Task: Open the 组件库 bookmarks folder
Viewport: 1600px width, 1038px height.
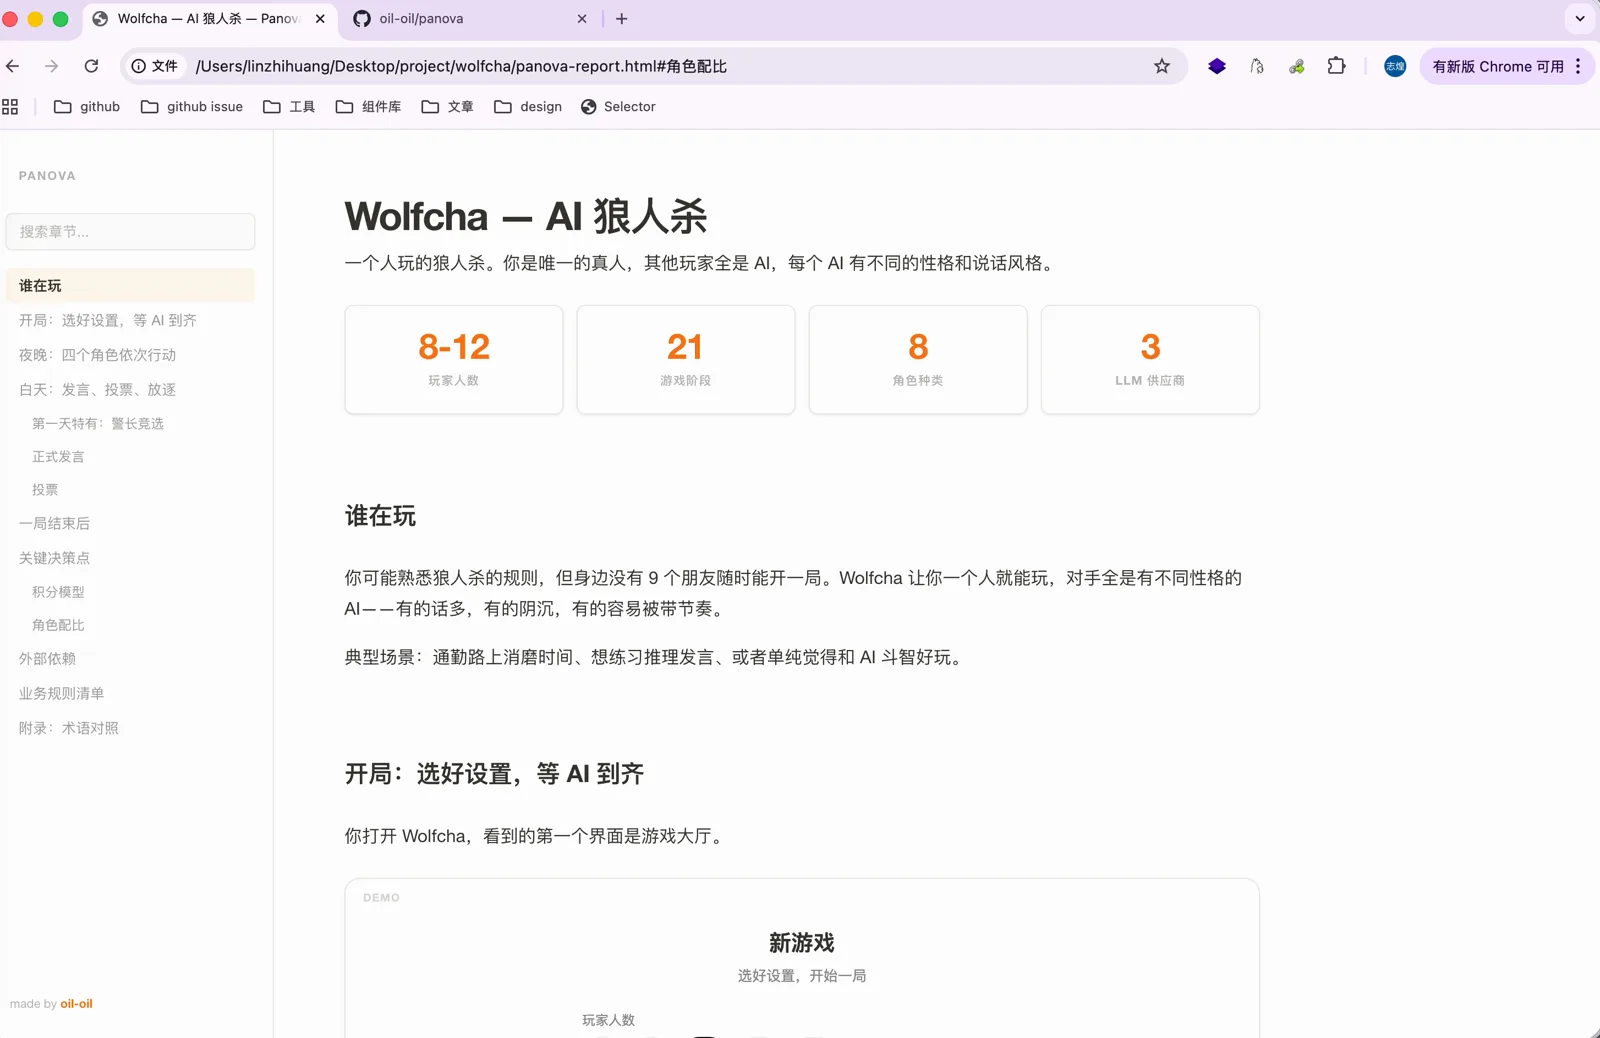Action: 368,107
